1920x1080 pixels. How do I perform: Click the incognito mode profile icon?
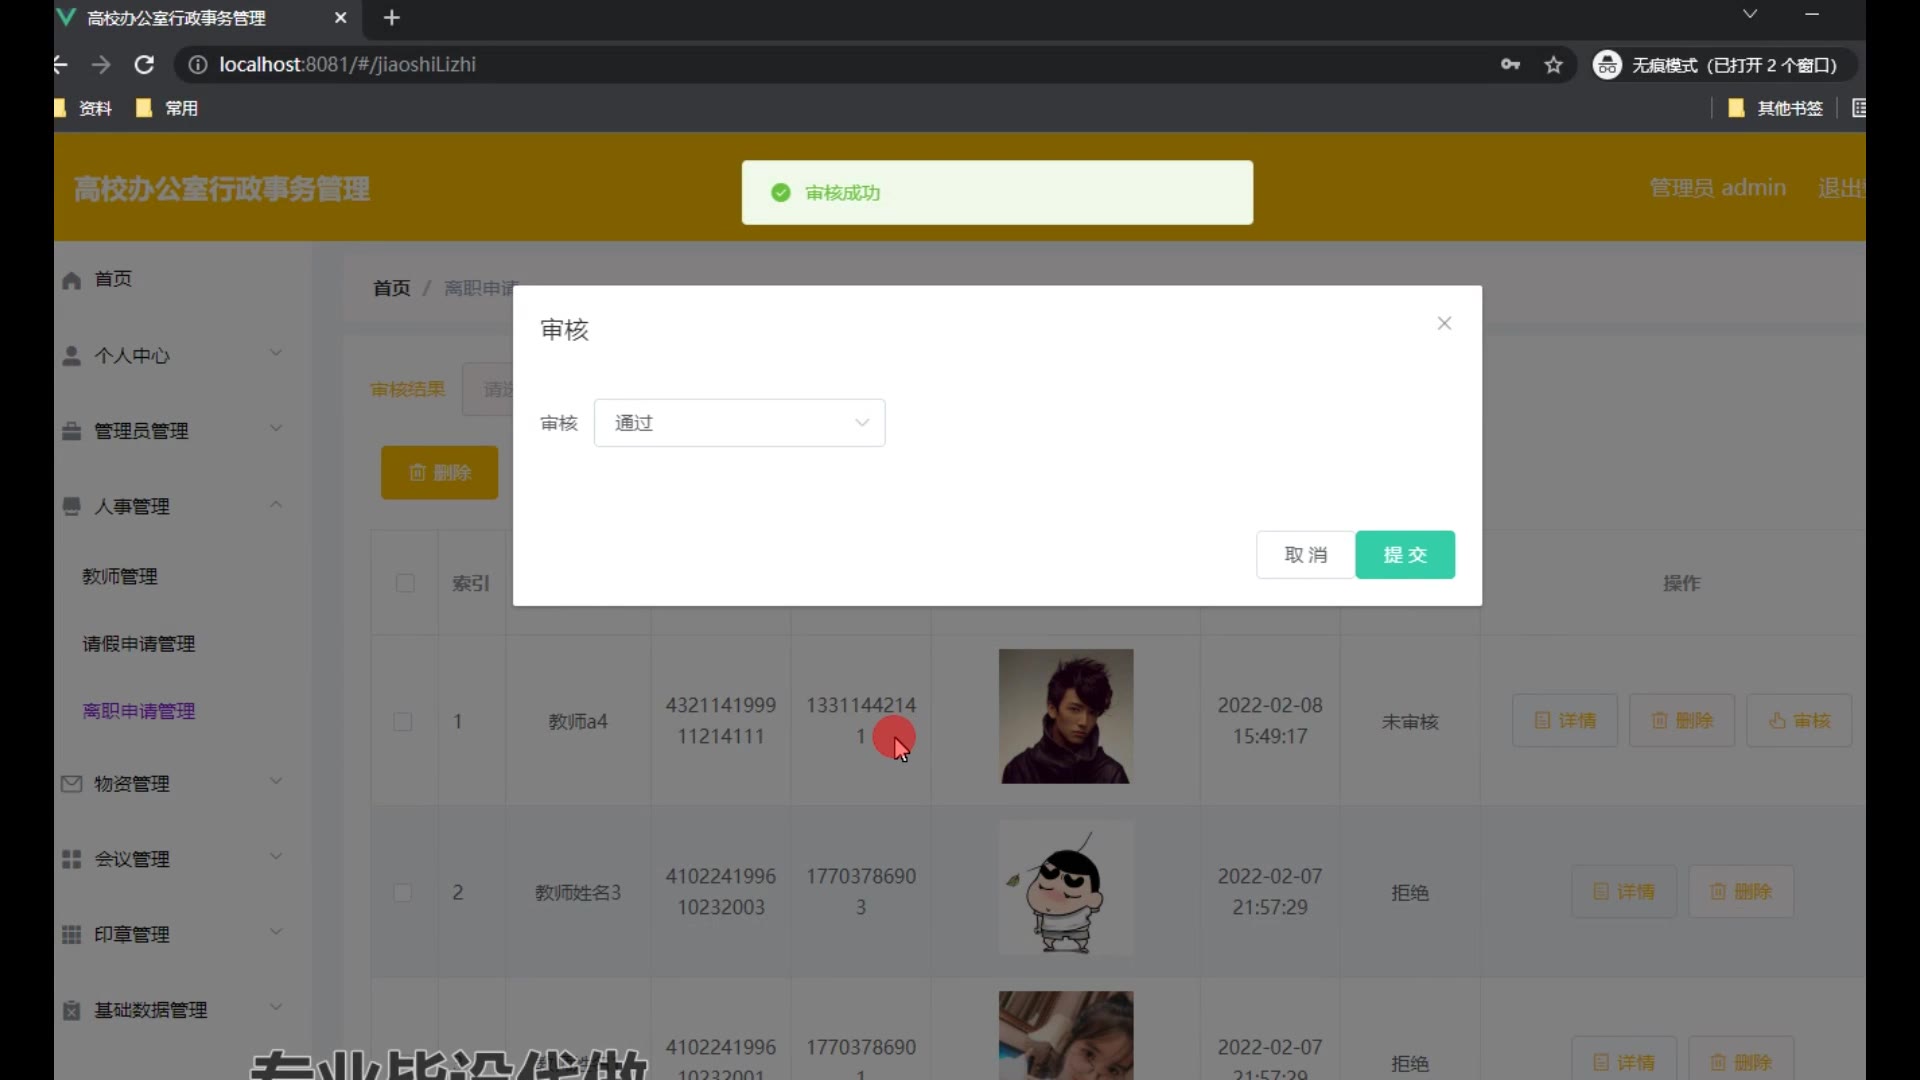(x=1607, y=65)
